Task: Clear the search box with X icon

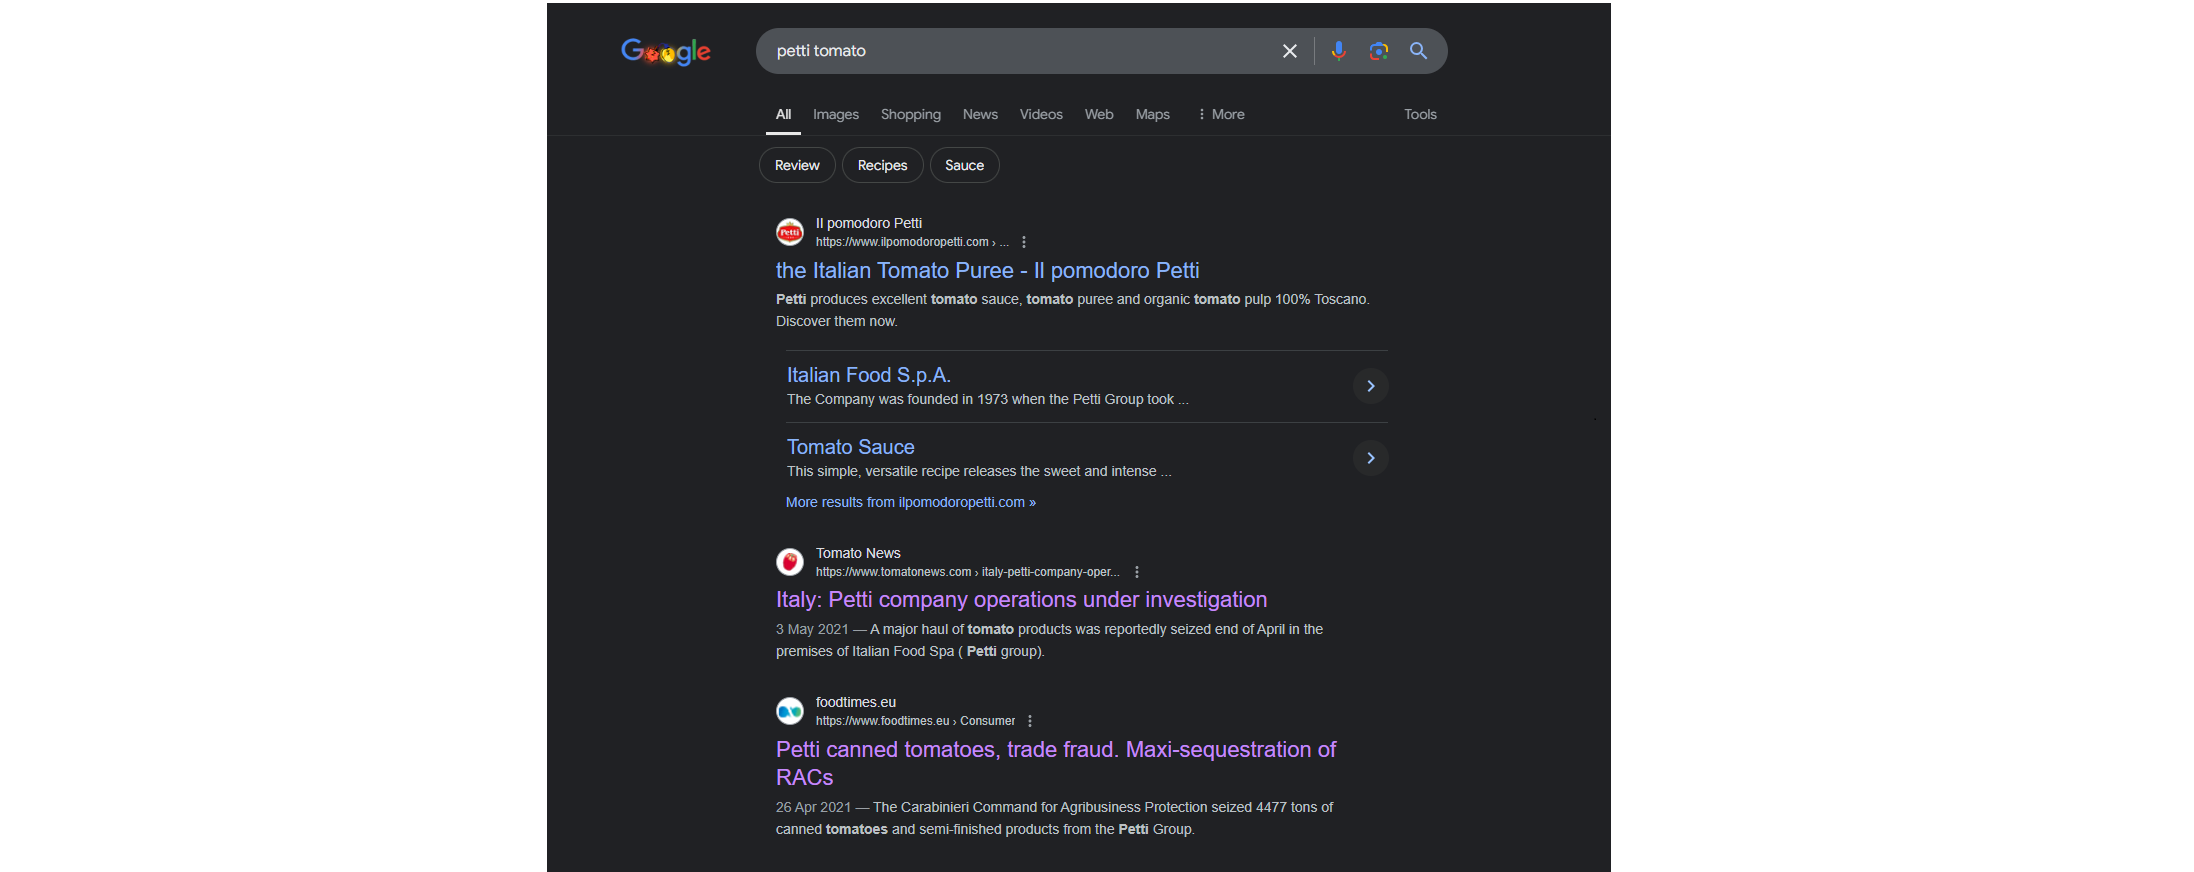Action: [1290, 51]
